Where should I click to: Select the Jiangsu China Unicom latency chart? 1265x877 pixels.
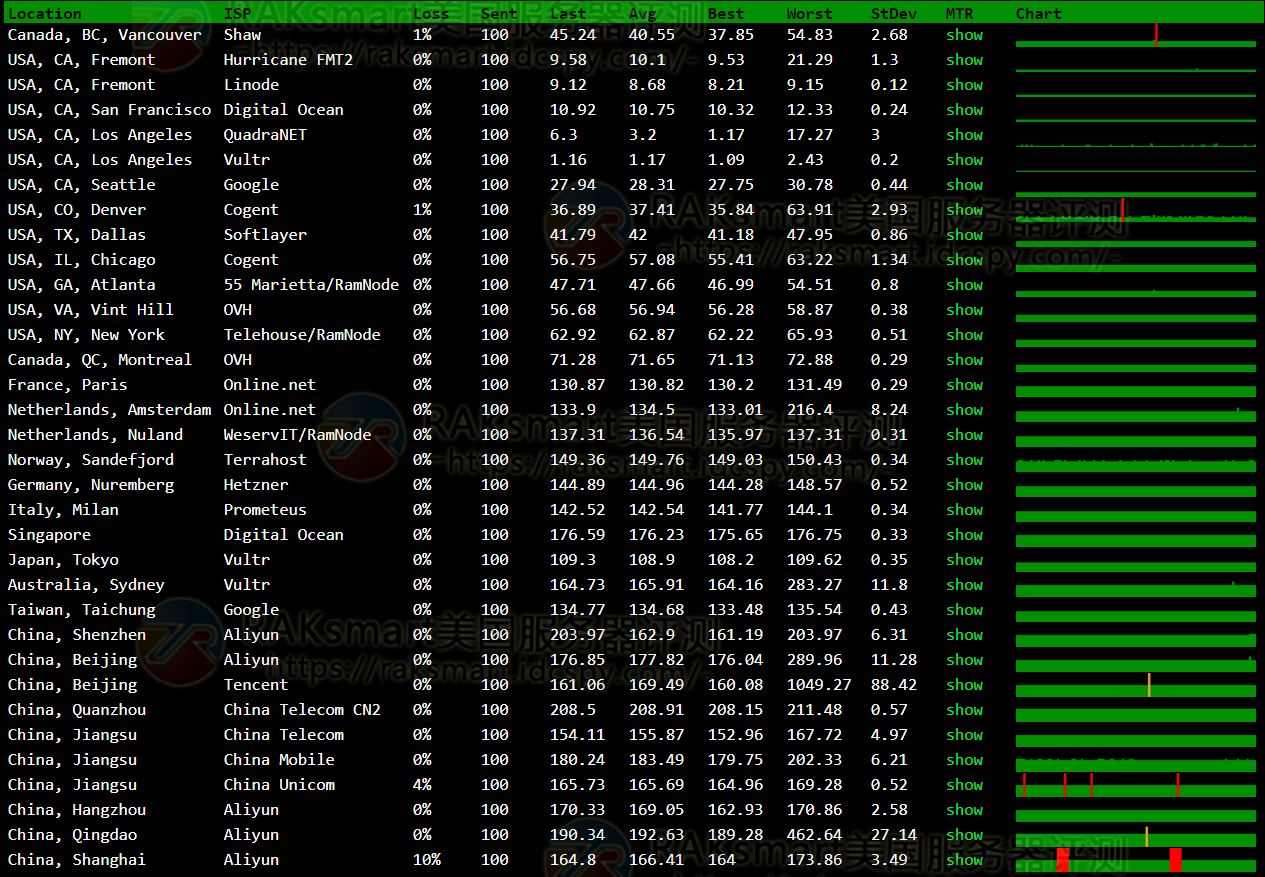click(x=1136, y=785)
